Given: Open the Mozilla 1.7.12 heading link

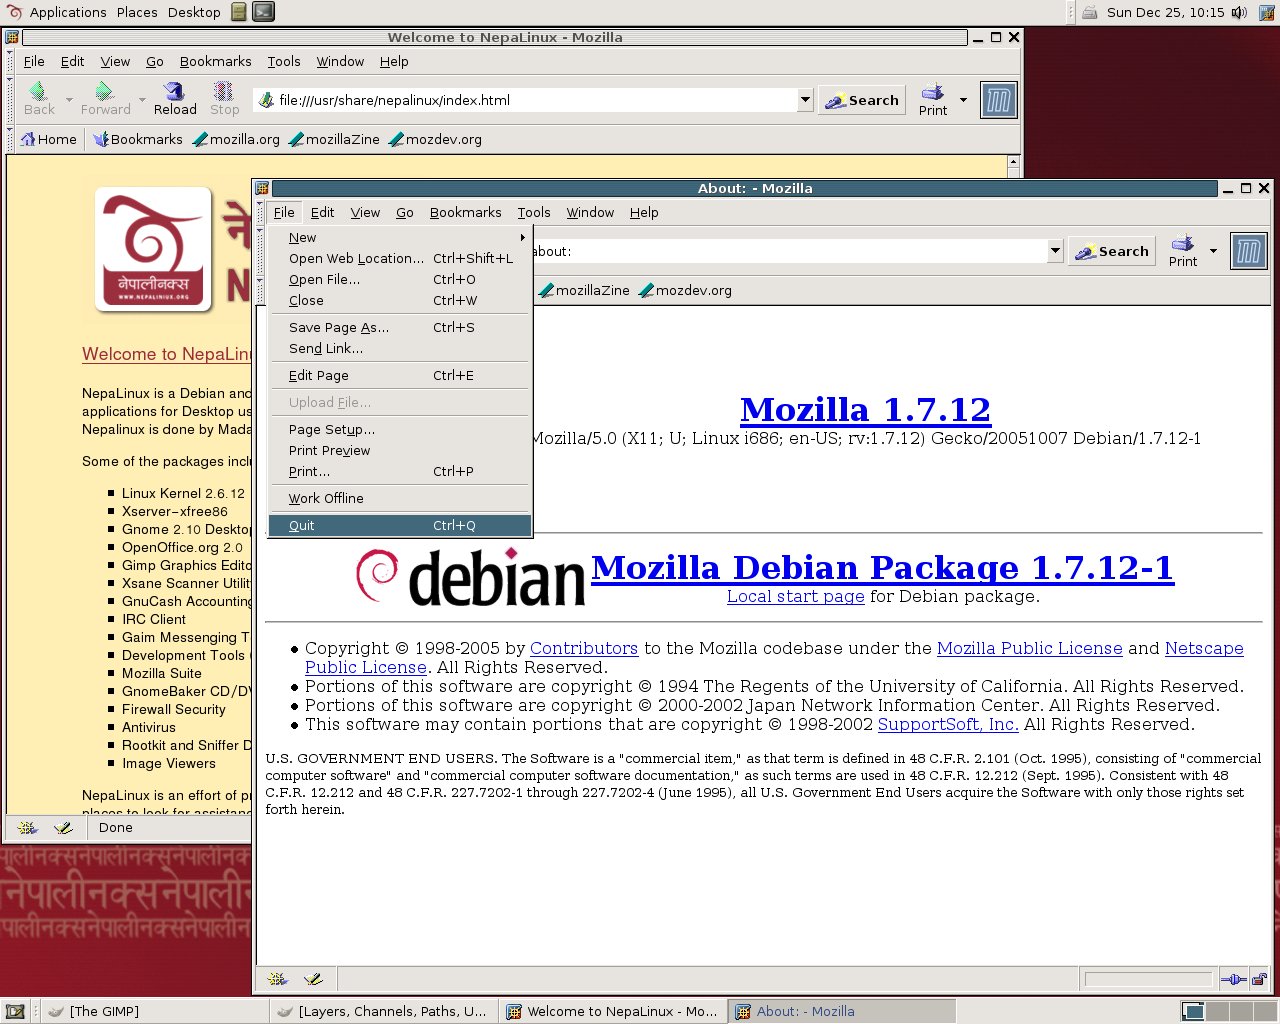Looking at the screenshot, I should point(865,409).
